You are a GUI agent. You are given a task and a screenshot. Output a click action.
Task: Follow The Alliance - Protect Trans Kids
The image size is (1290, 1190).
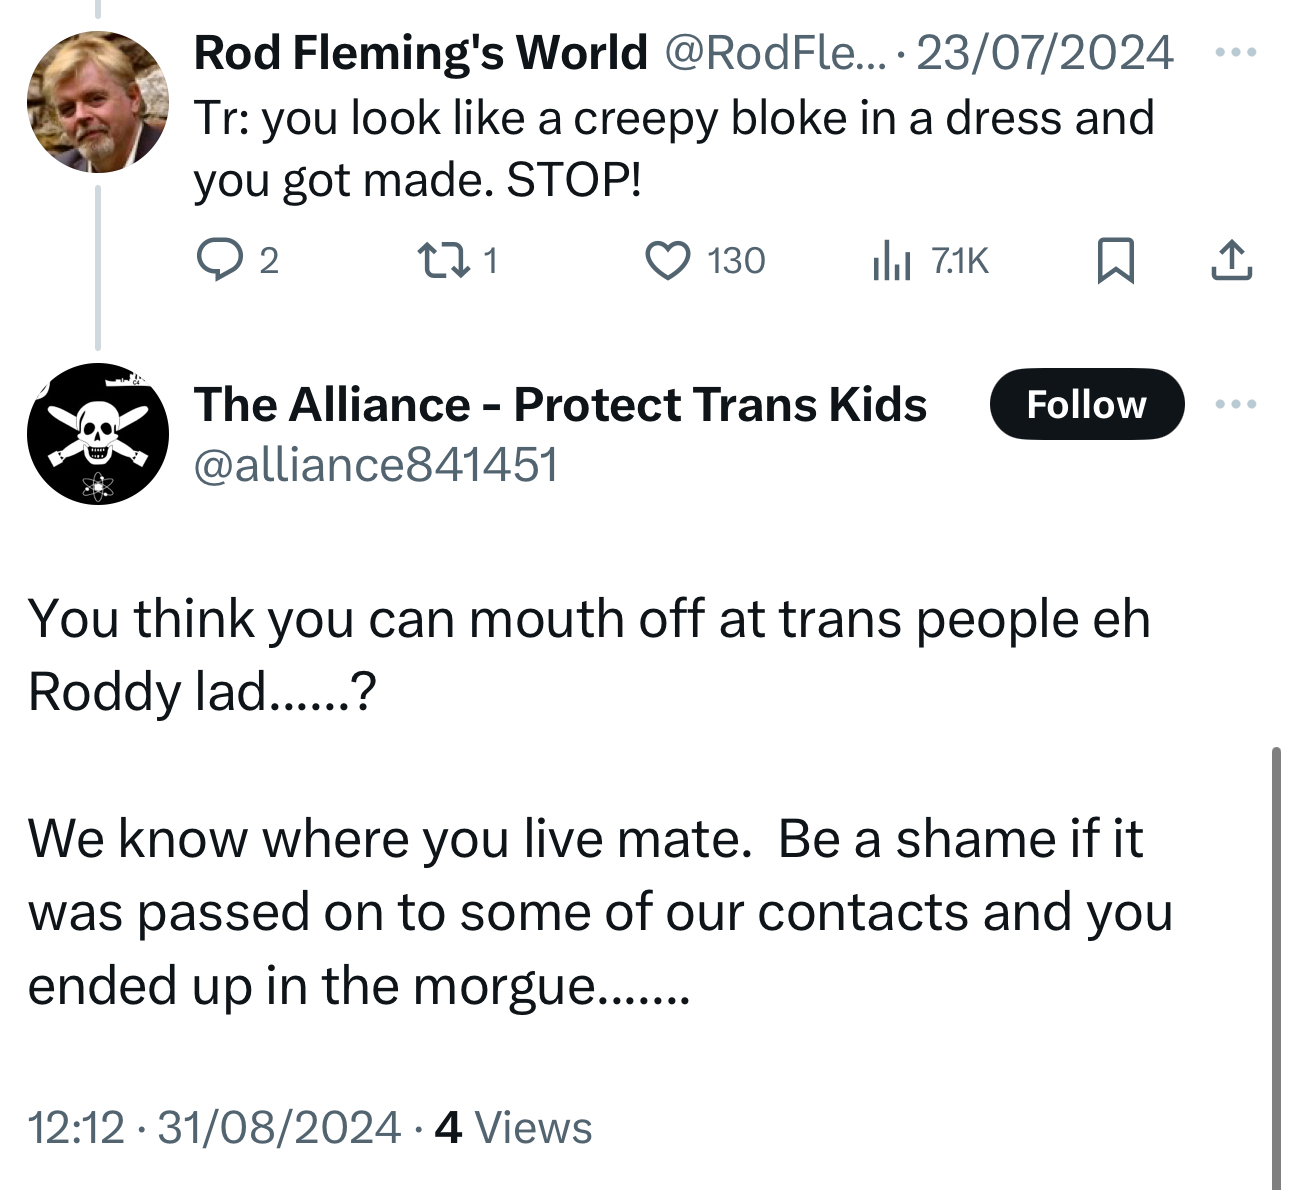[x=1086, y=404]
